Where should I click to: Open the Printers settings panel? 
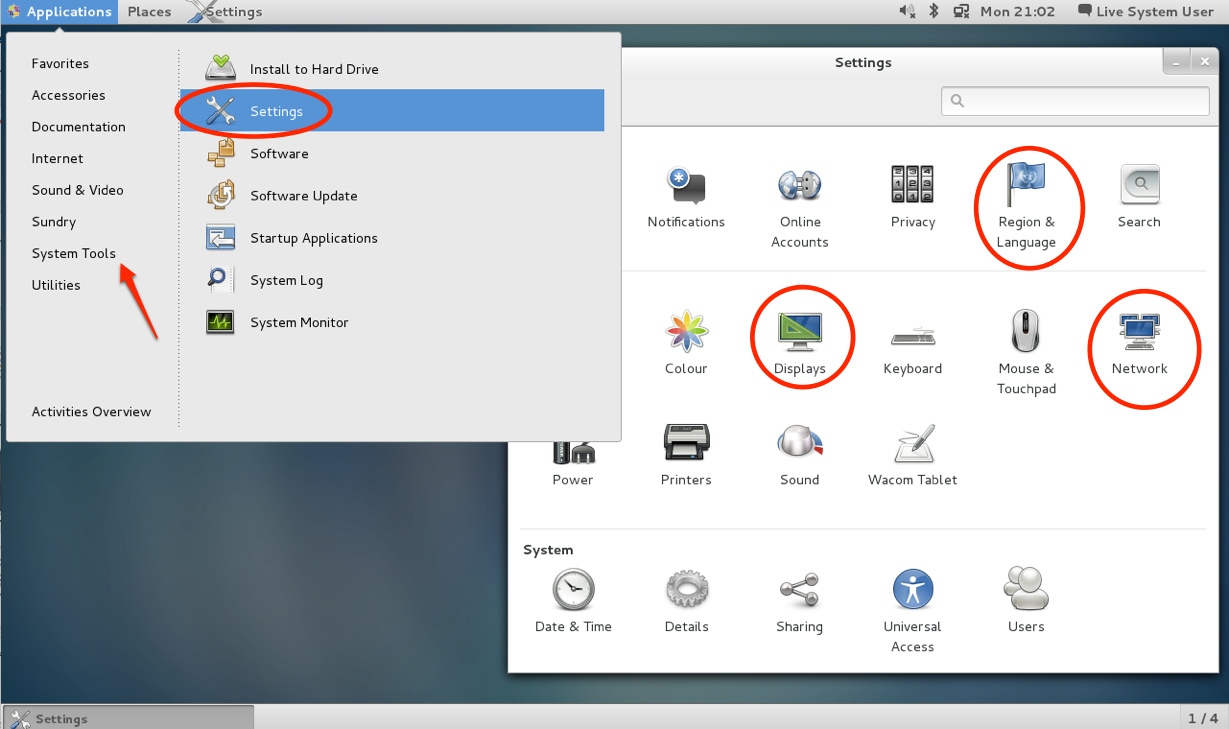coord(686,455)
